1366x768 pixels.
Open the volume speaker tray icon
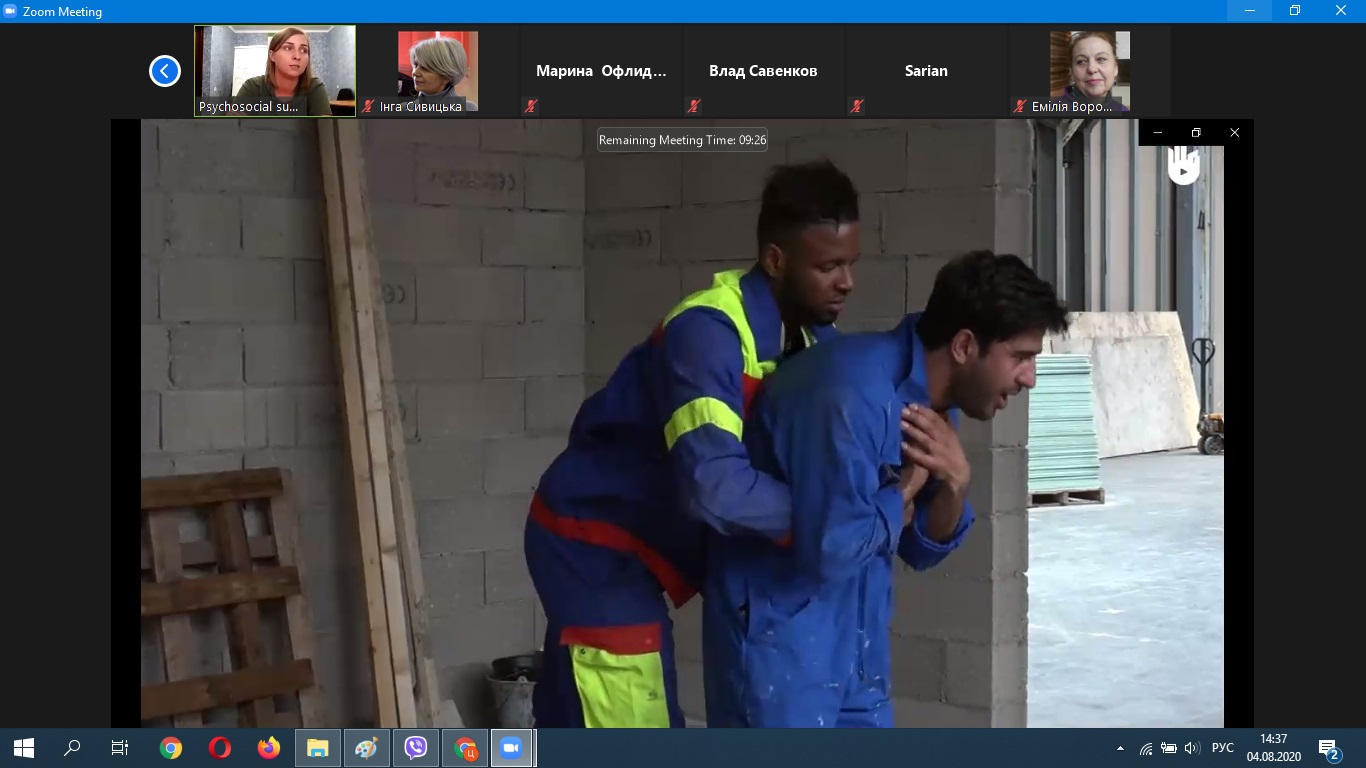1191,748
